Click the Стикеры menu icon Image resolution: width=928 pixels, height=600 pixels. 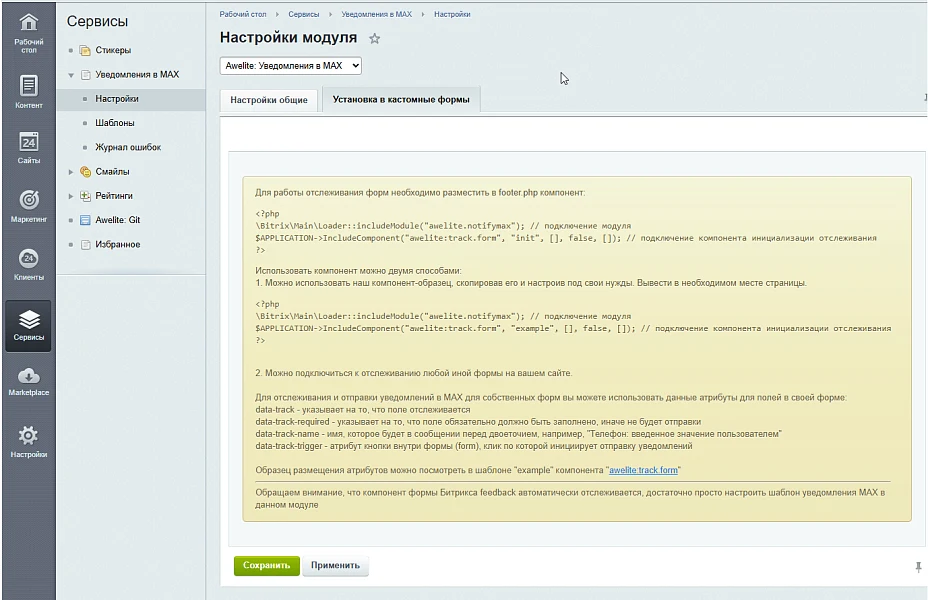85,50
